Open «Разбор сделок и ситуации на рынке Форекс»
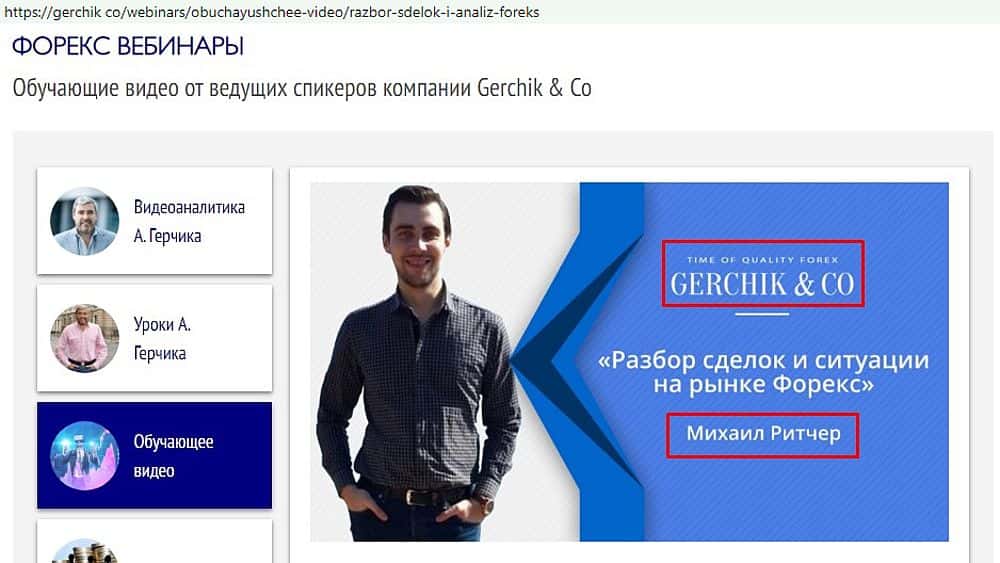 763,372
